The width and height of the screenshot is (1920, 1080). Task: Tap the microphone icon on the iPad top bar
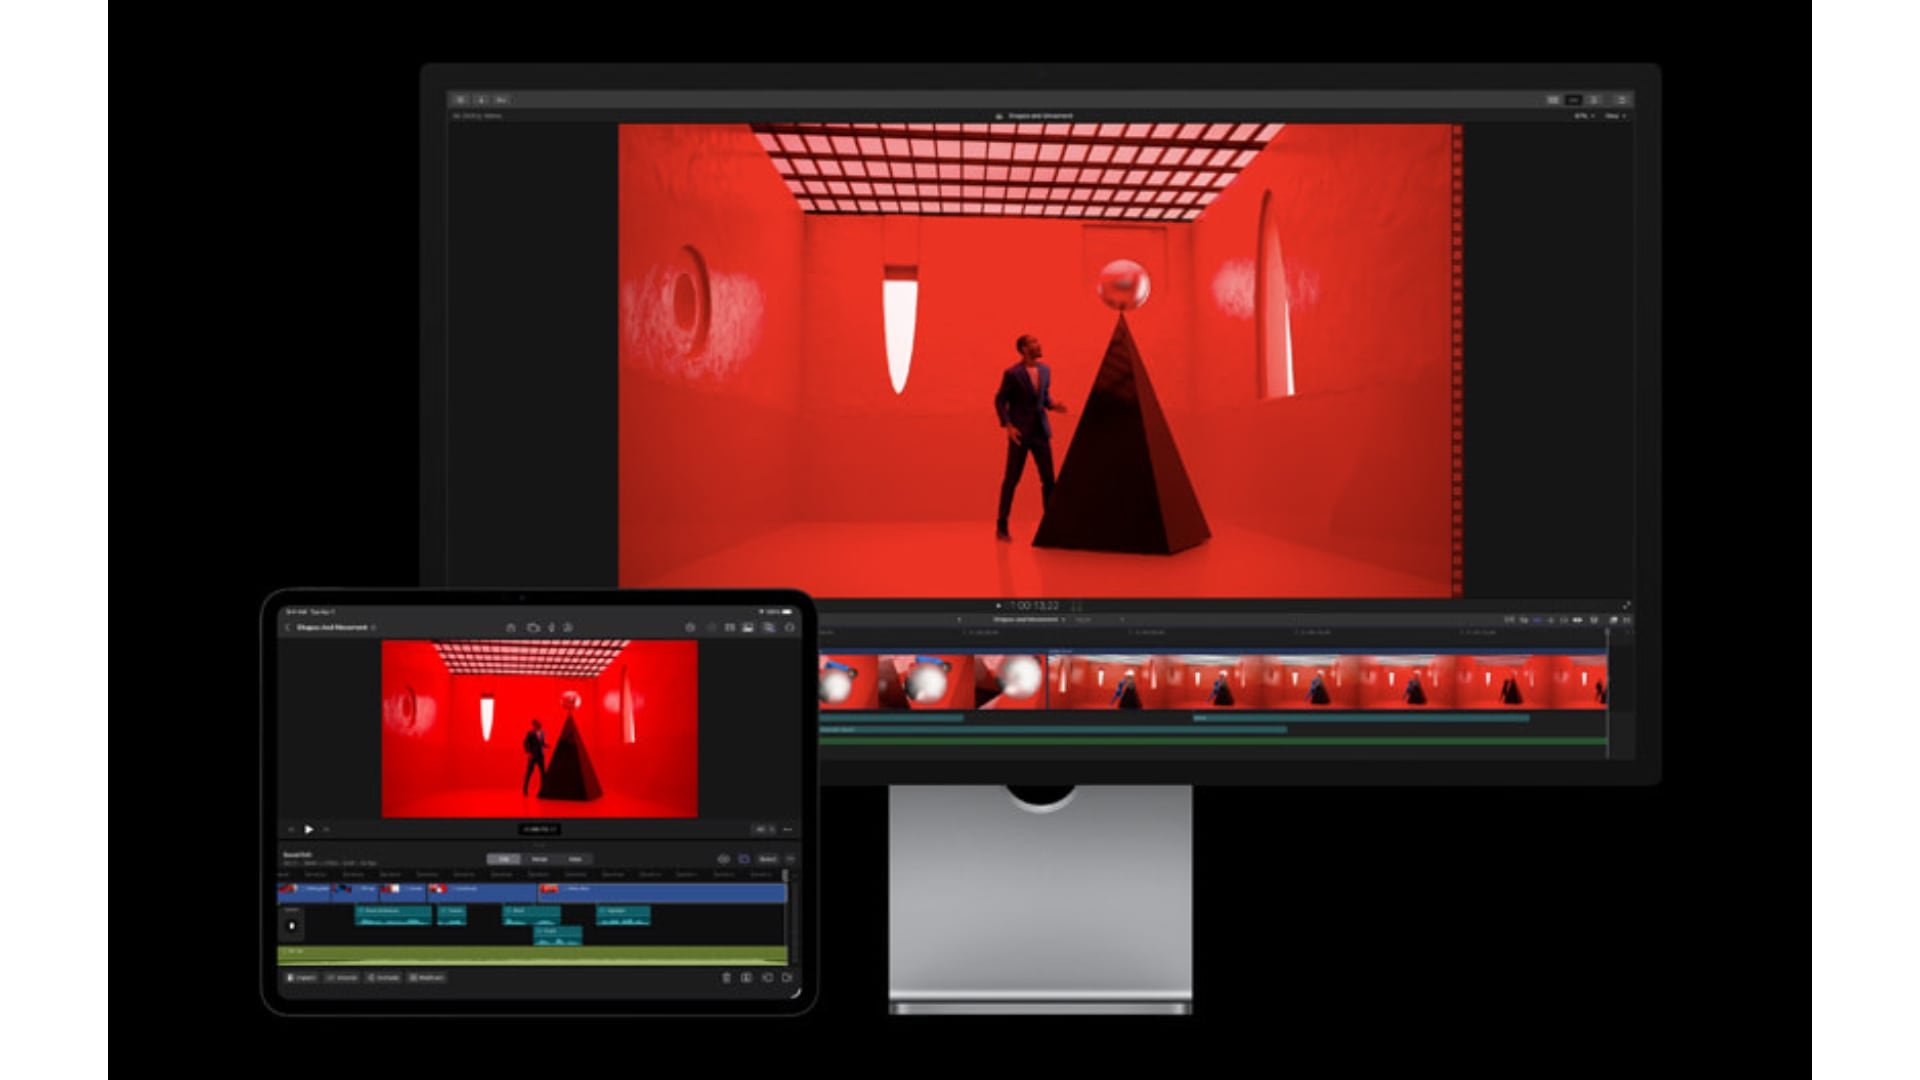pyautogui.click(x=551, y=626)
